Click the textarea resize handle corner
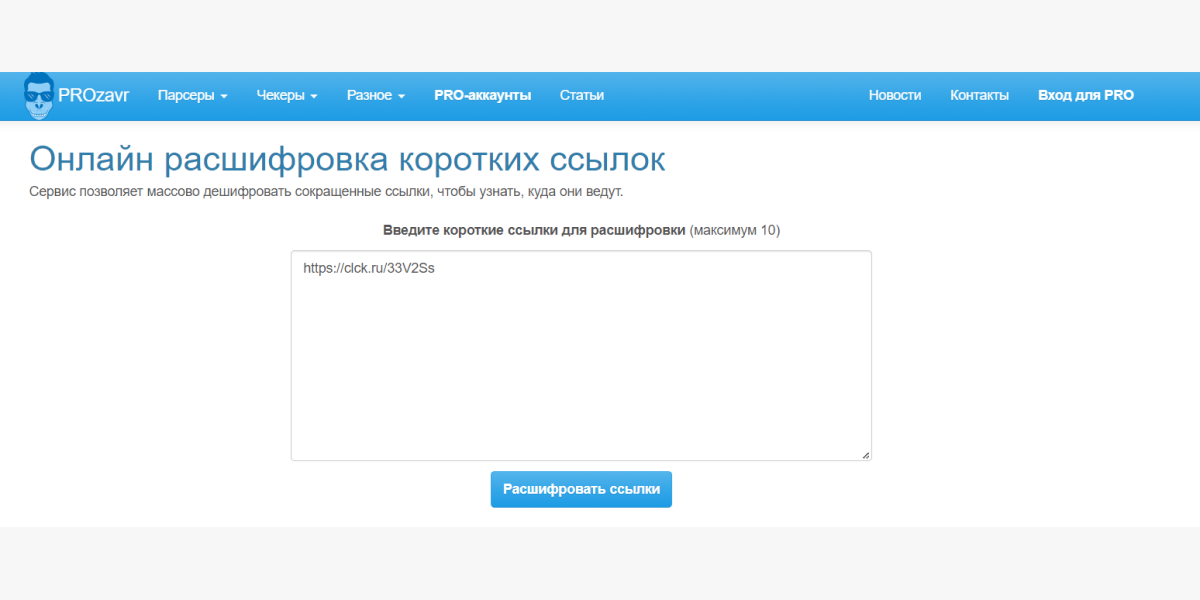 click(865, 454)
